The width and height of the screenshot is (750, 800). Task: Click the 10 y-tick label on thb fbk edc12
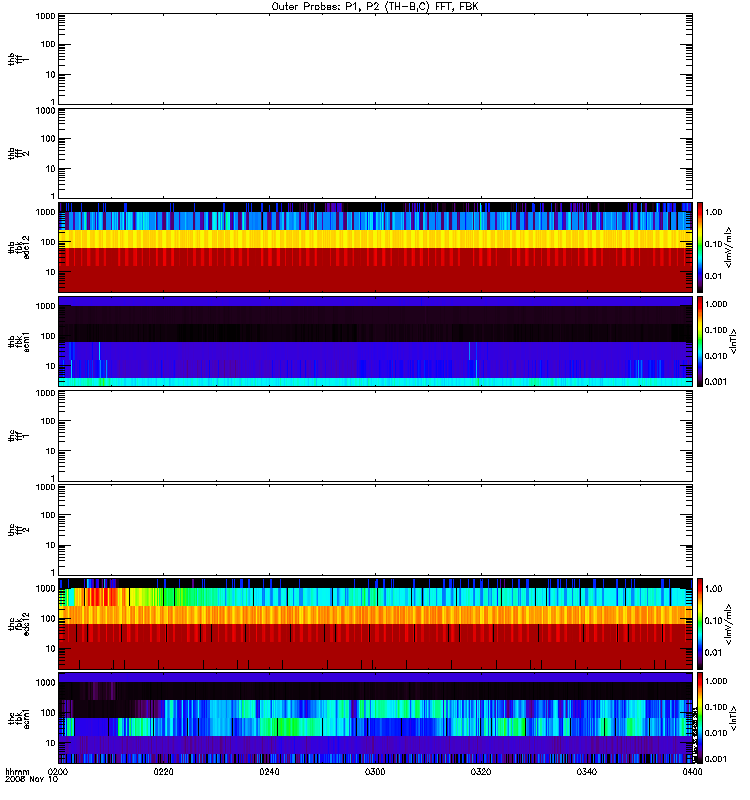pos(51,272)
